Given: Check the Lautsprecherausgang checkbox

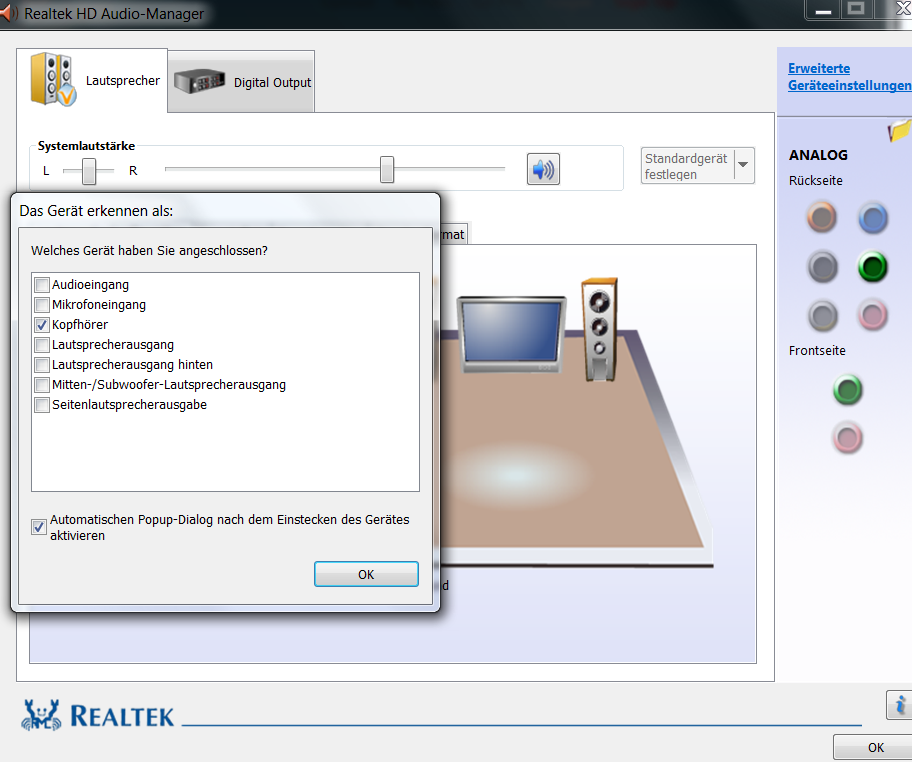Looking at the screenshot, I should click(42, 345).
